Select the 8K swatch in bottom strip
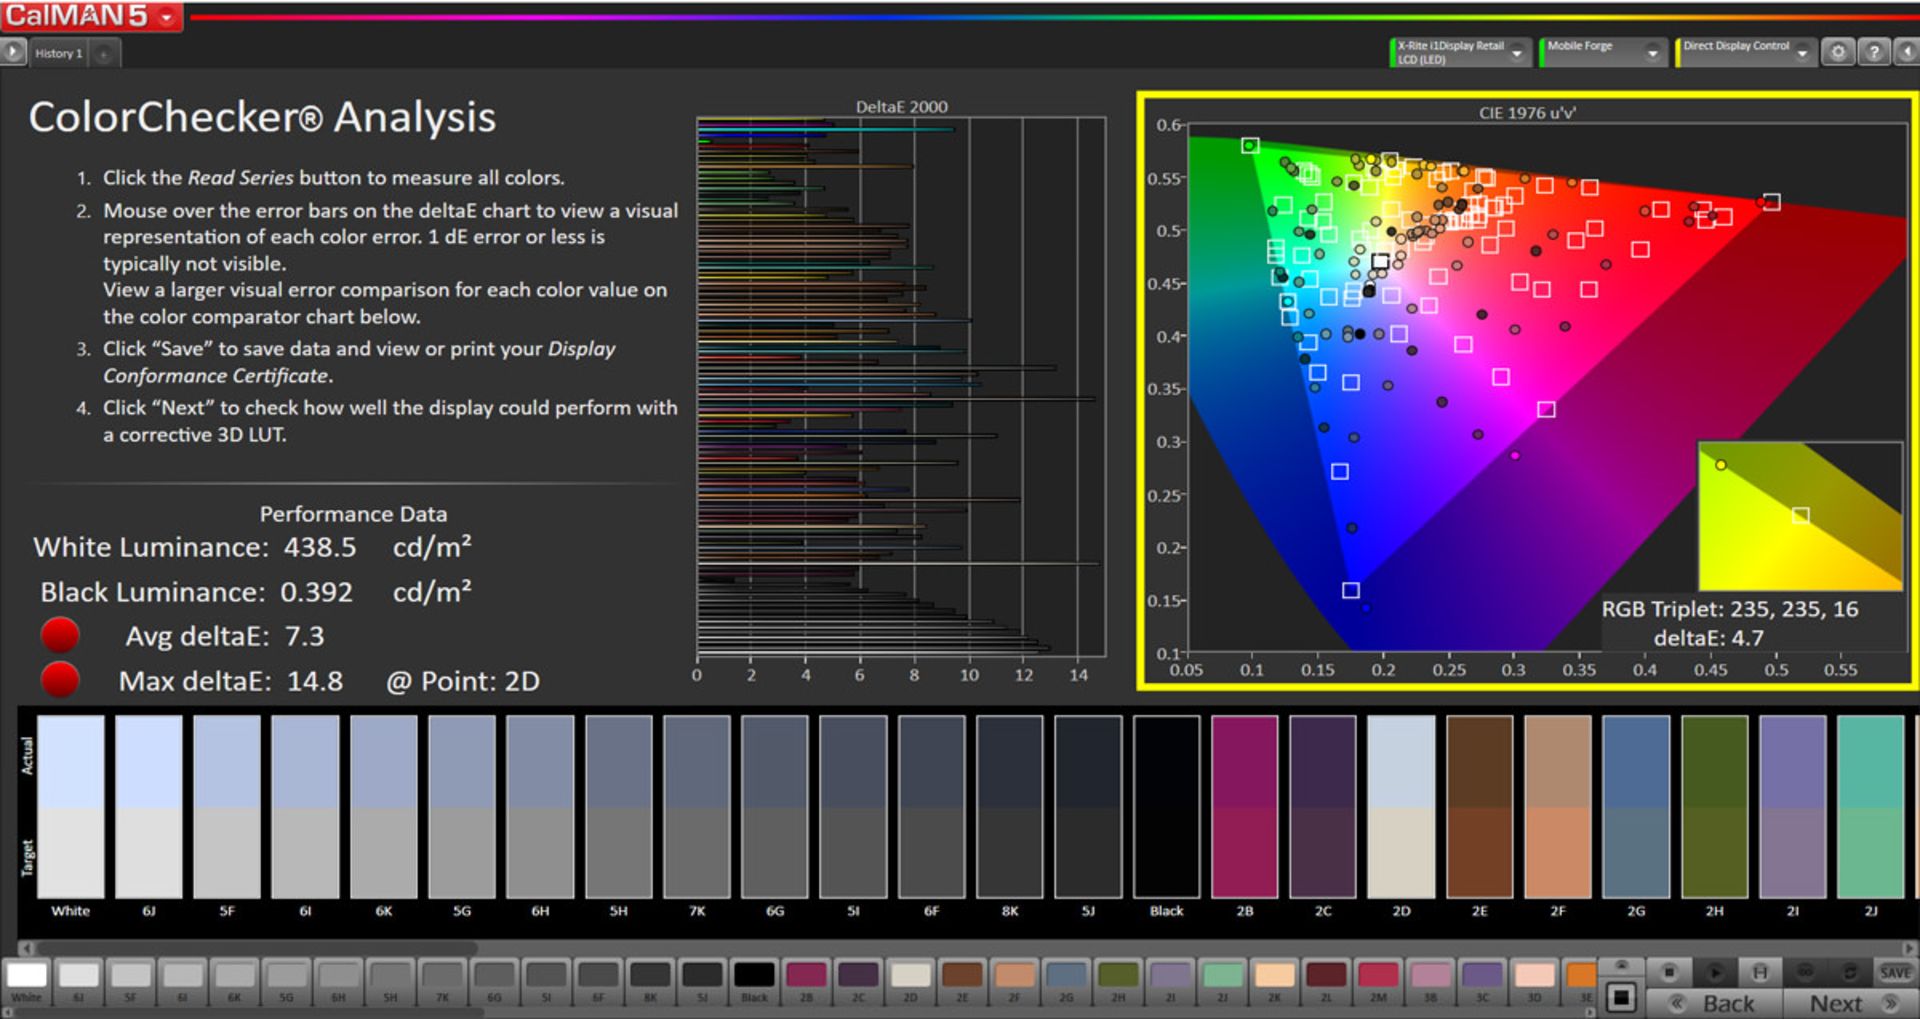 [x=650, y=981]
